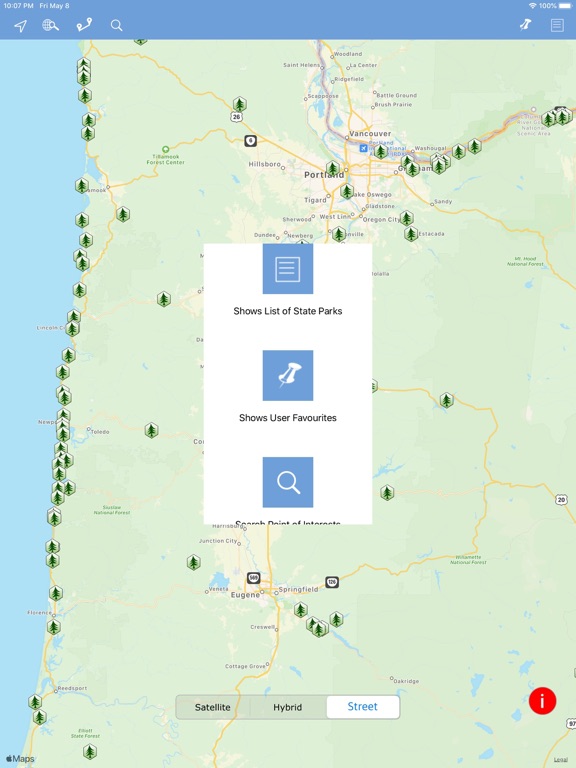Click the Hillsboro map label
Viewport: 576px width, 768px height.
[x=264, y=164]
